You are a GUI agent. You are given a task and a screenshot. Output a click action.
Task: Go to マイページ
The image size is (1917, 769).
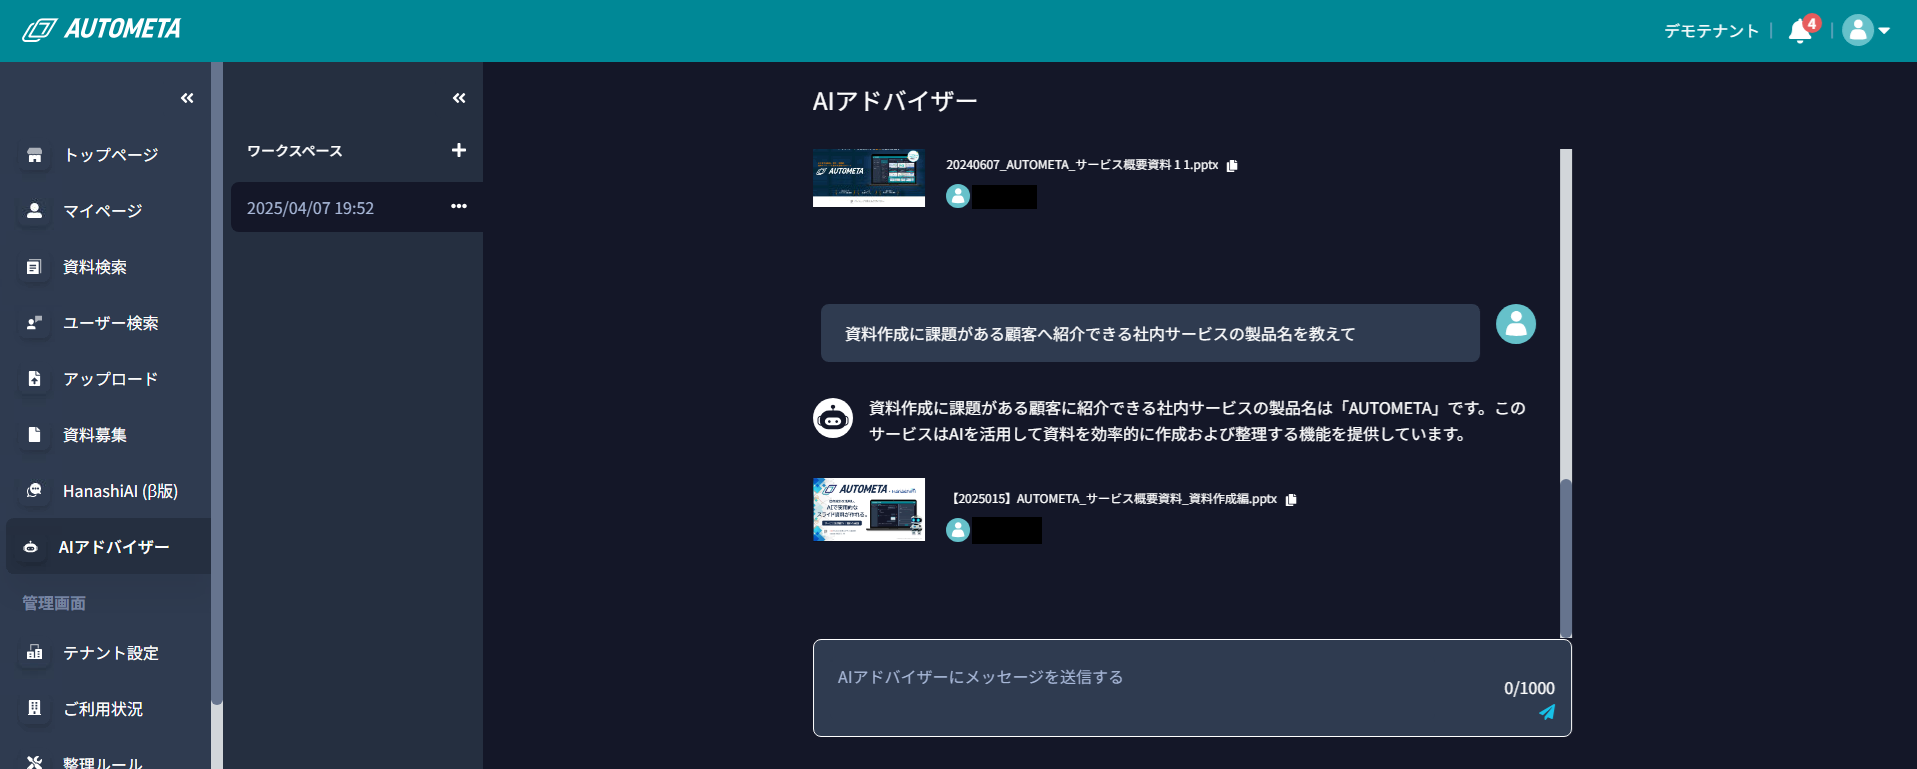point(105,211)
